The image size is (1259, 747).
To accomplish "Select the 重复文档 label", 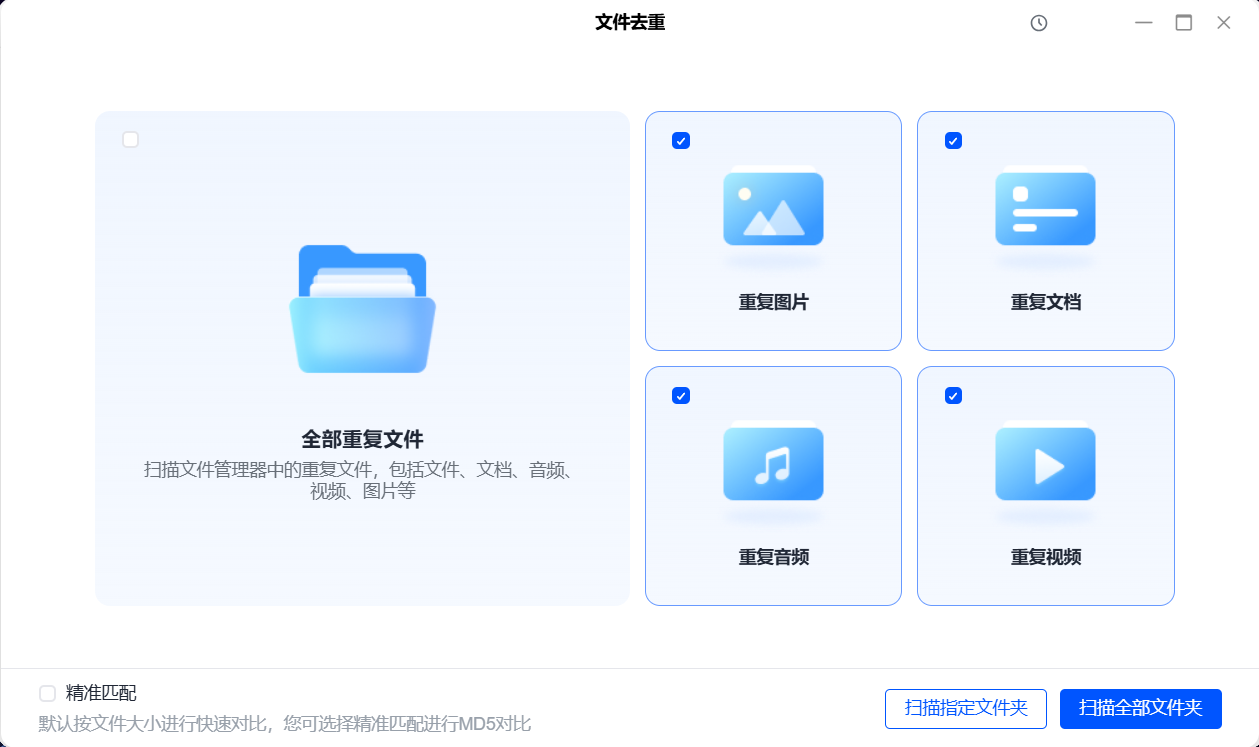I will pyautogui.click(x=1046, y=302).
